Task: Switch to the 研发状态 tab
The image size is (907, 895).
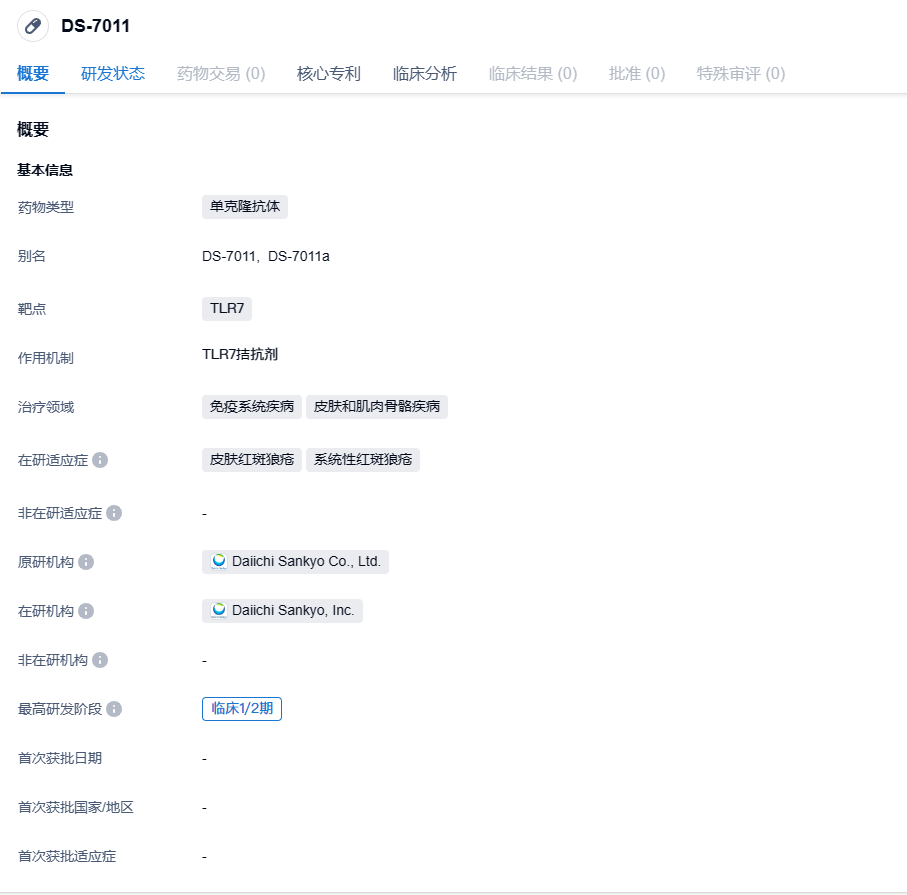Action: click(113, 73)
